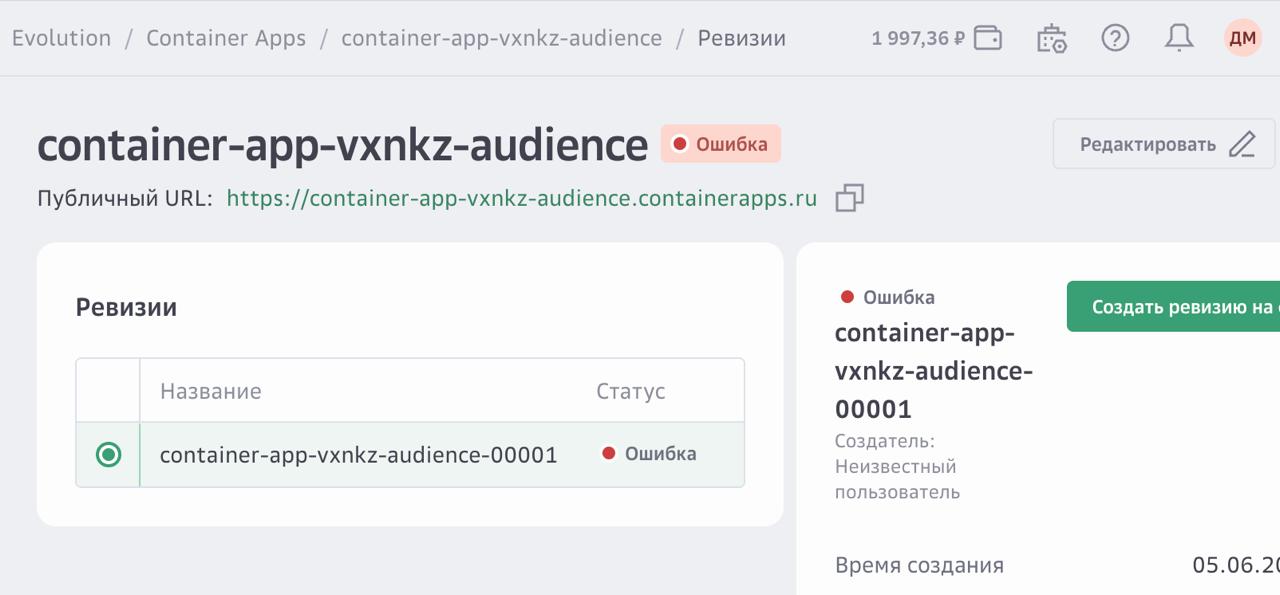Viewport: 1280px width, 595px height.
Task: Click the Статус column header
Action: [x=630, y=391]
